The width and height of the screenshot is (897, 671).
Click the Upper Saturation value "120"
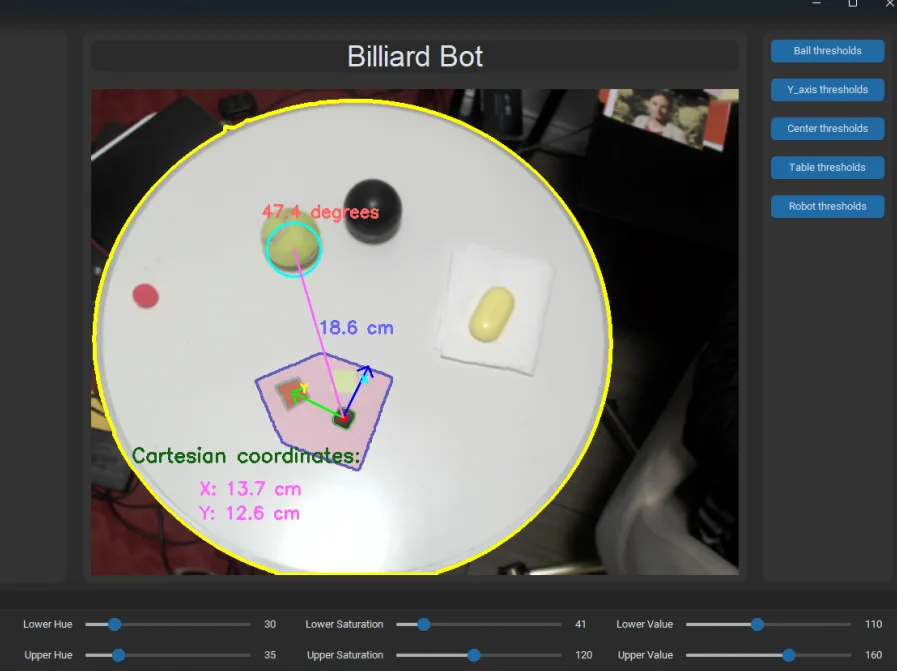584,655
